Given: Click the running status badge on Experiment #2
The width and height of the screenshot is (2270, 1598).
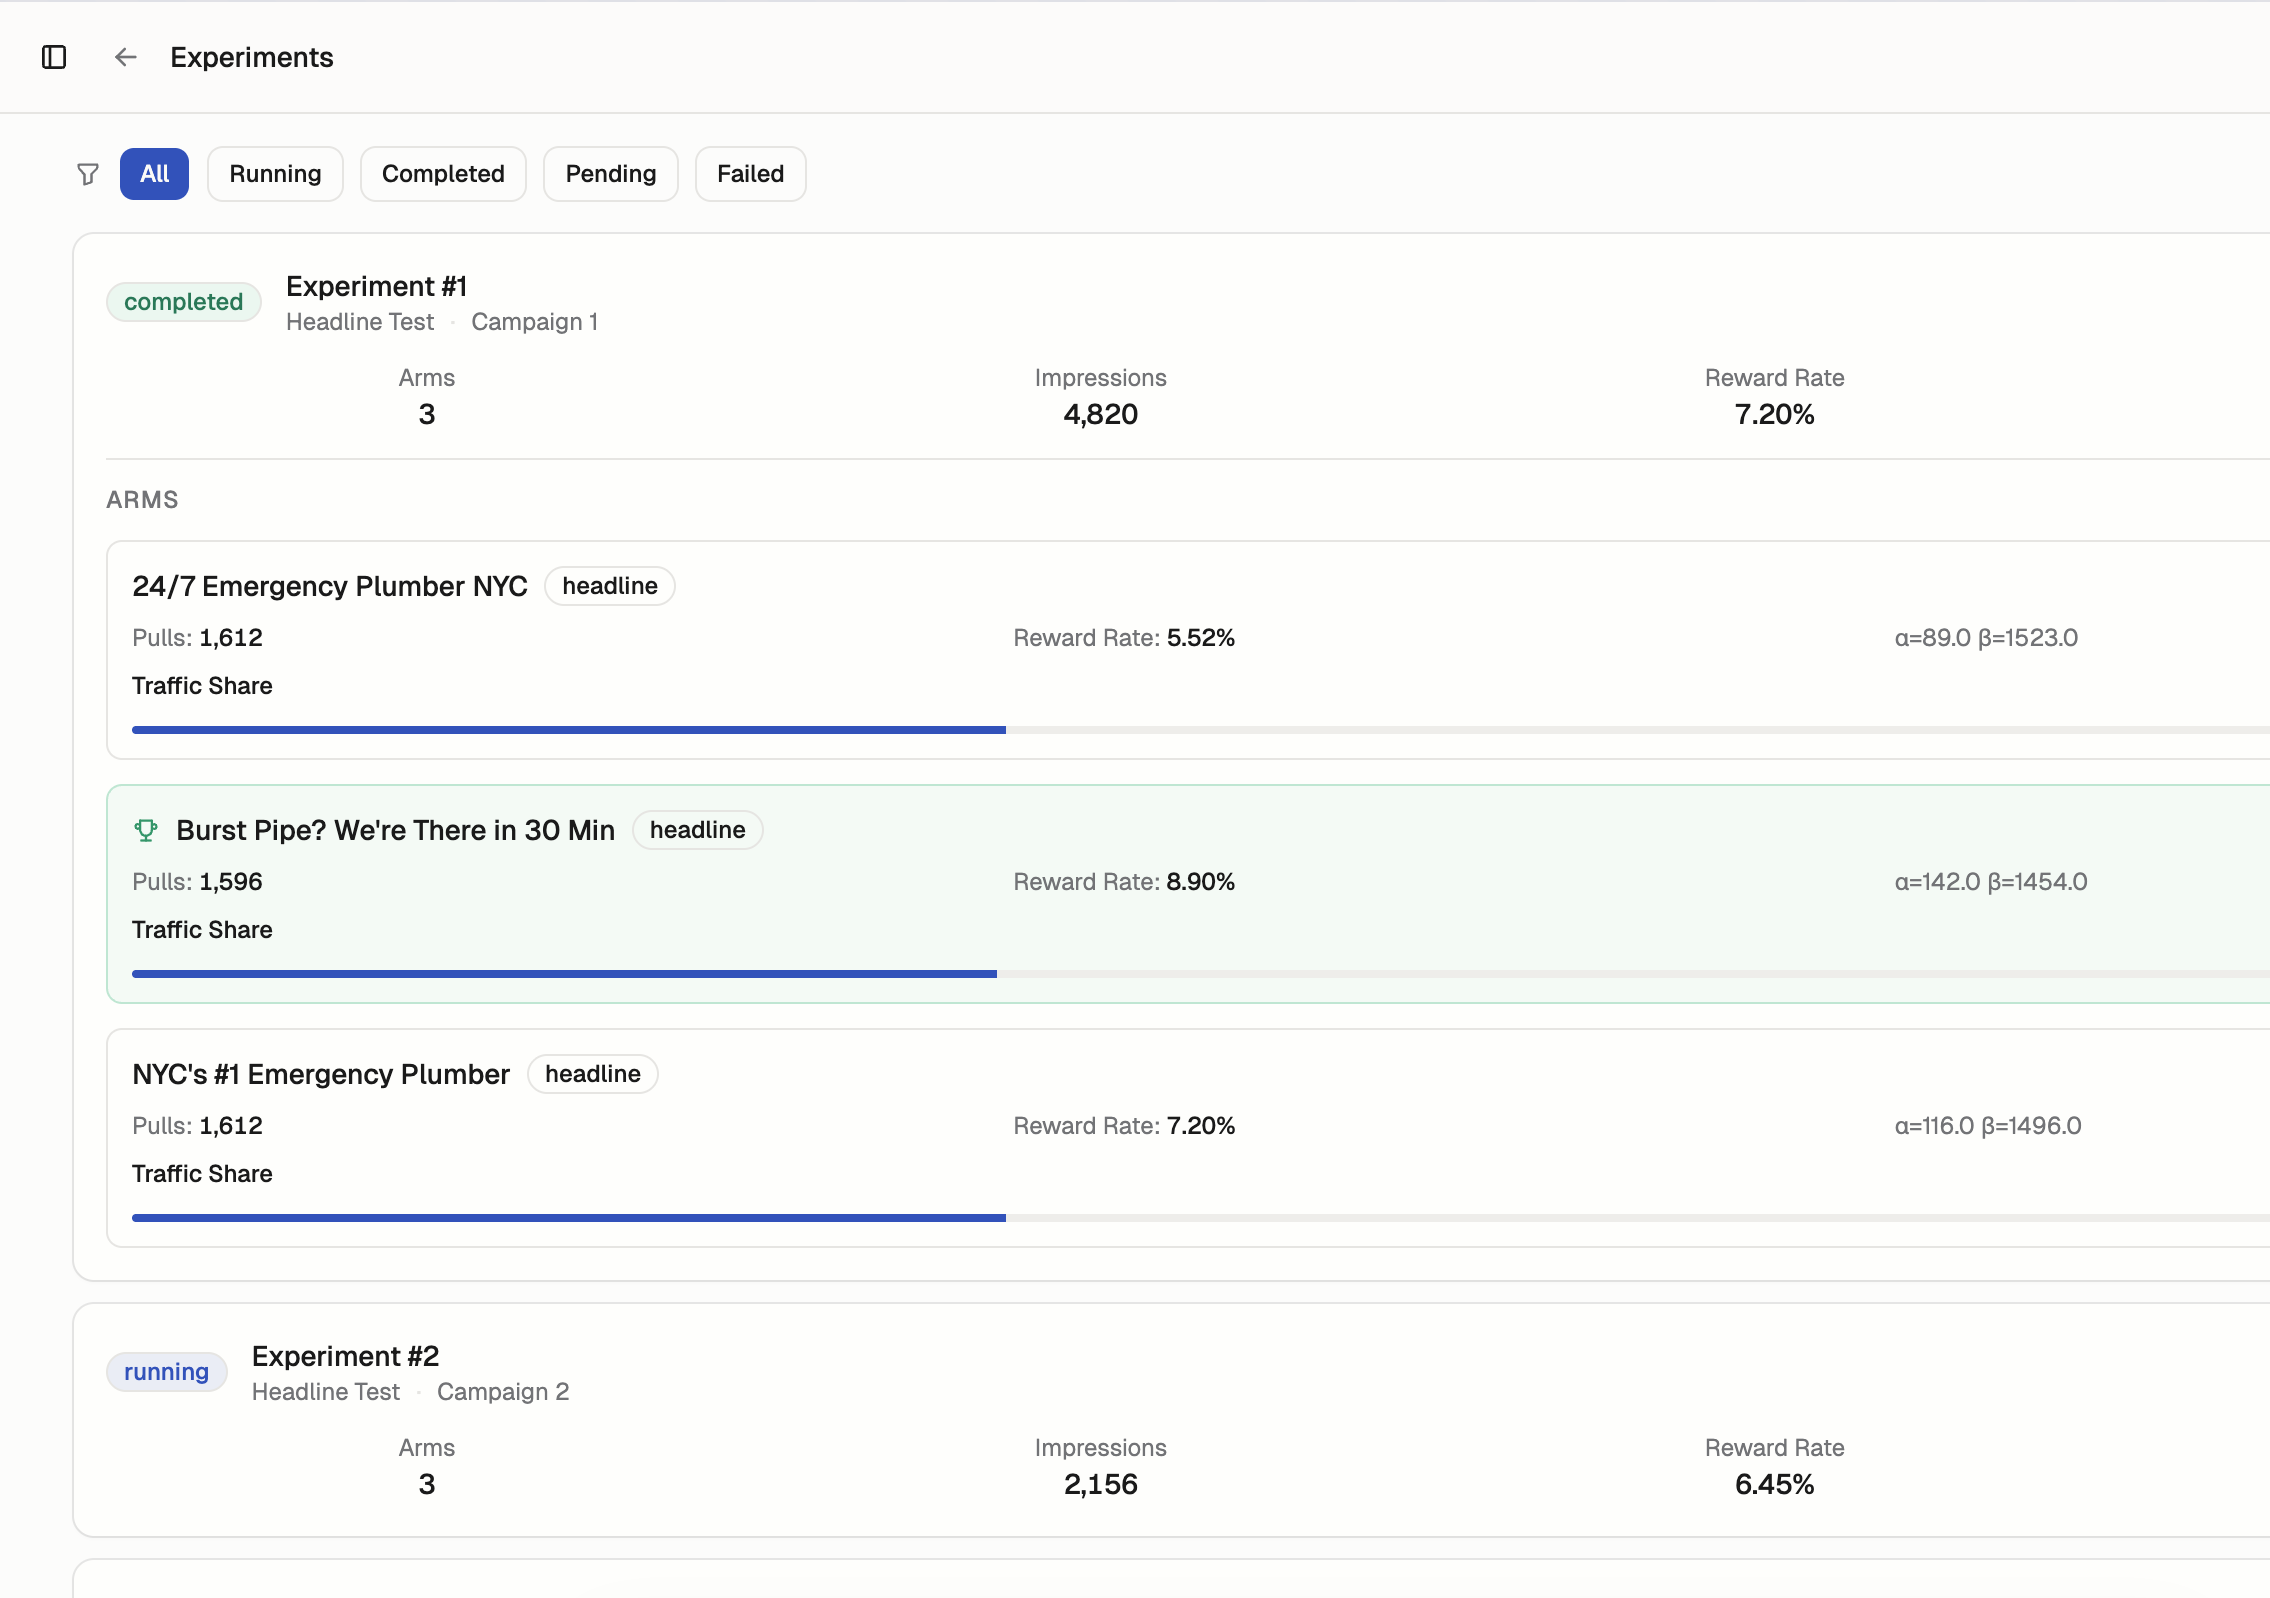Looking at the screenshot, I should 166,1372.
